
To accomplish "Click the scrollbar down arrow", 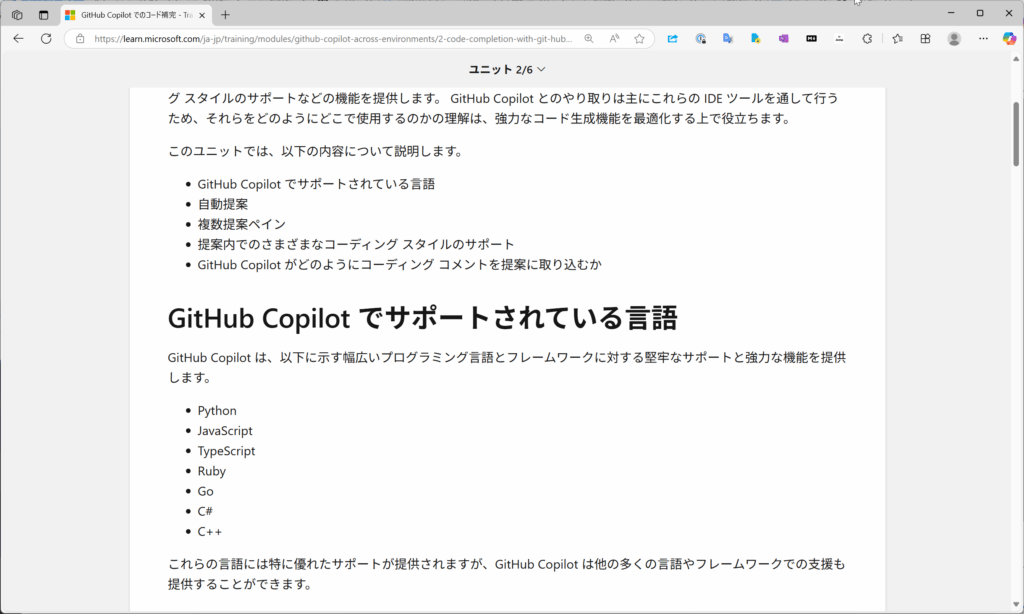I will pos(1016,605).
